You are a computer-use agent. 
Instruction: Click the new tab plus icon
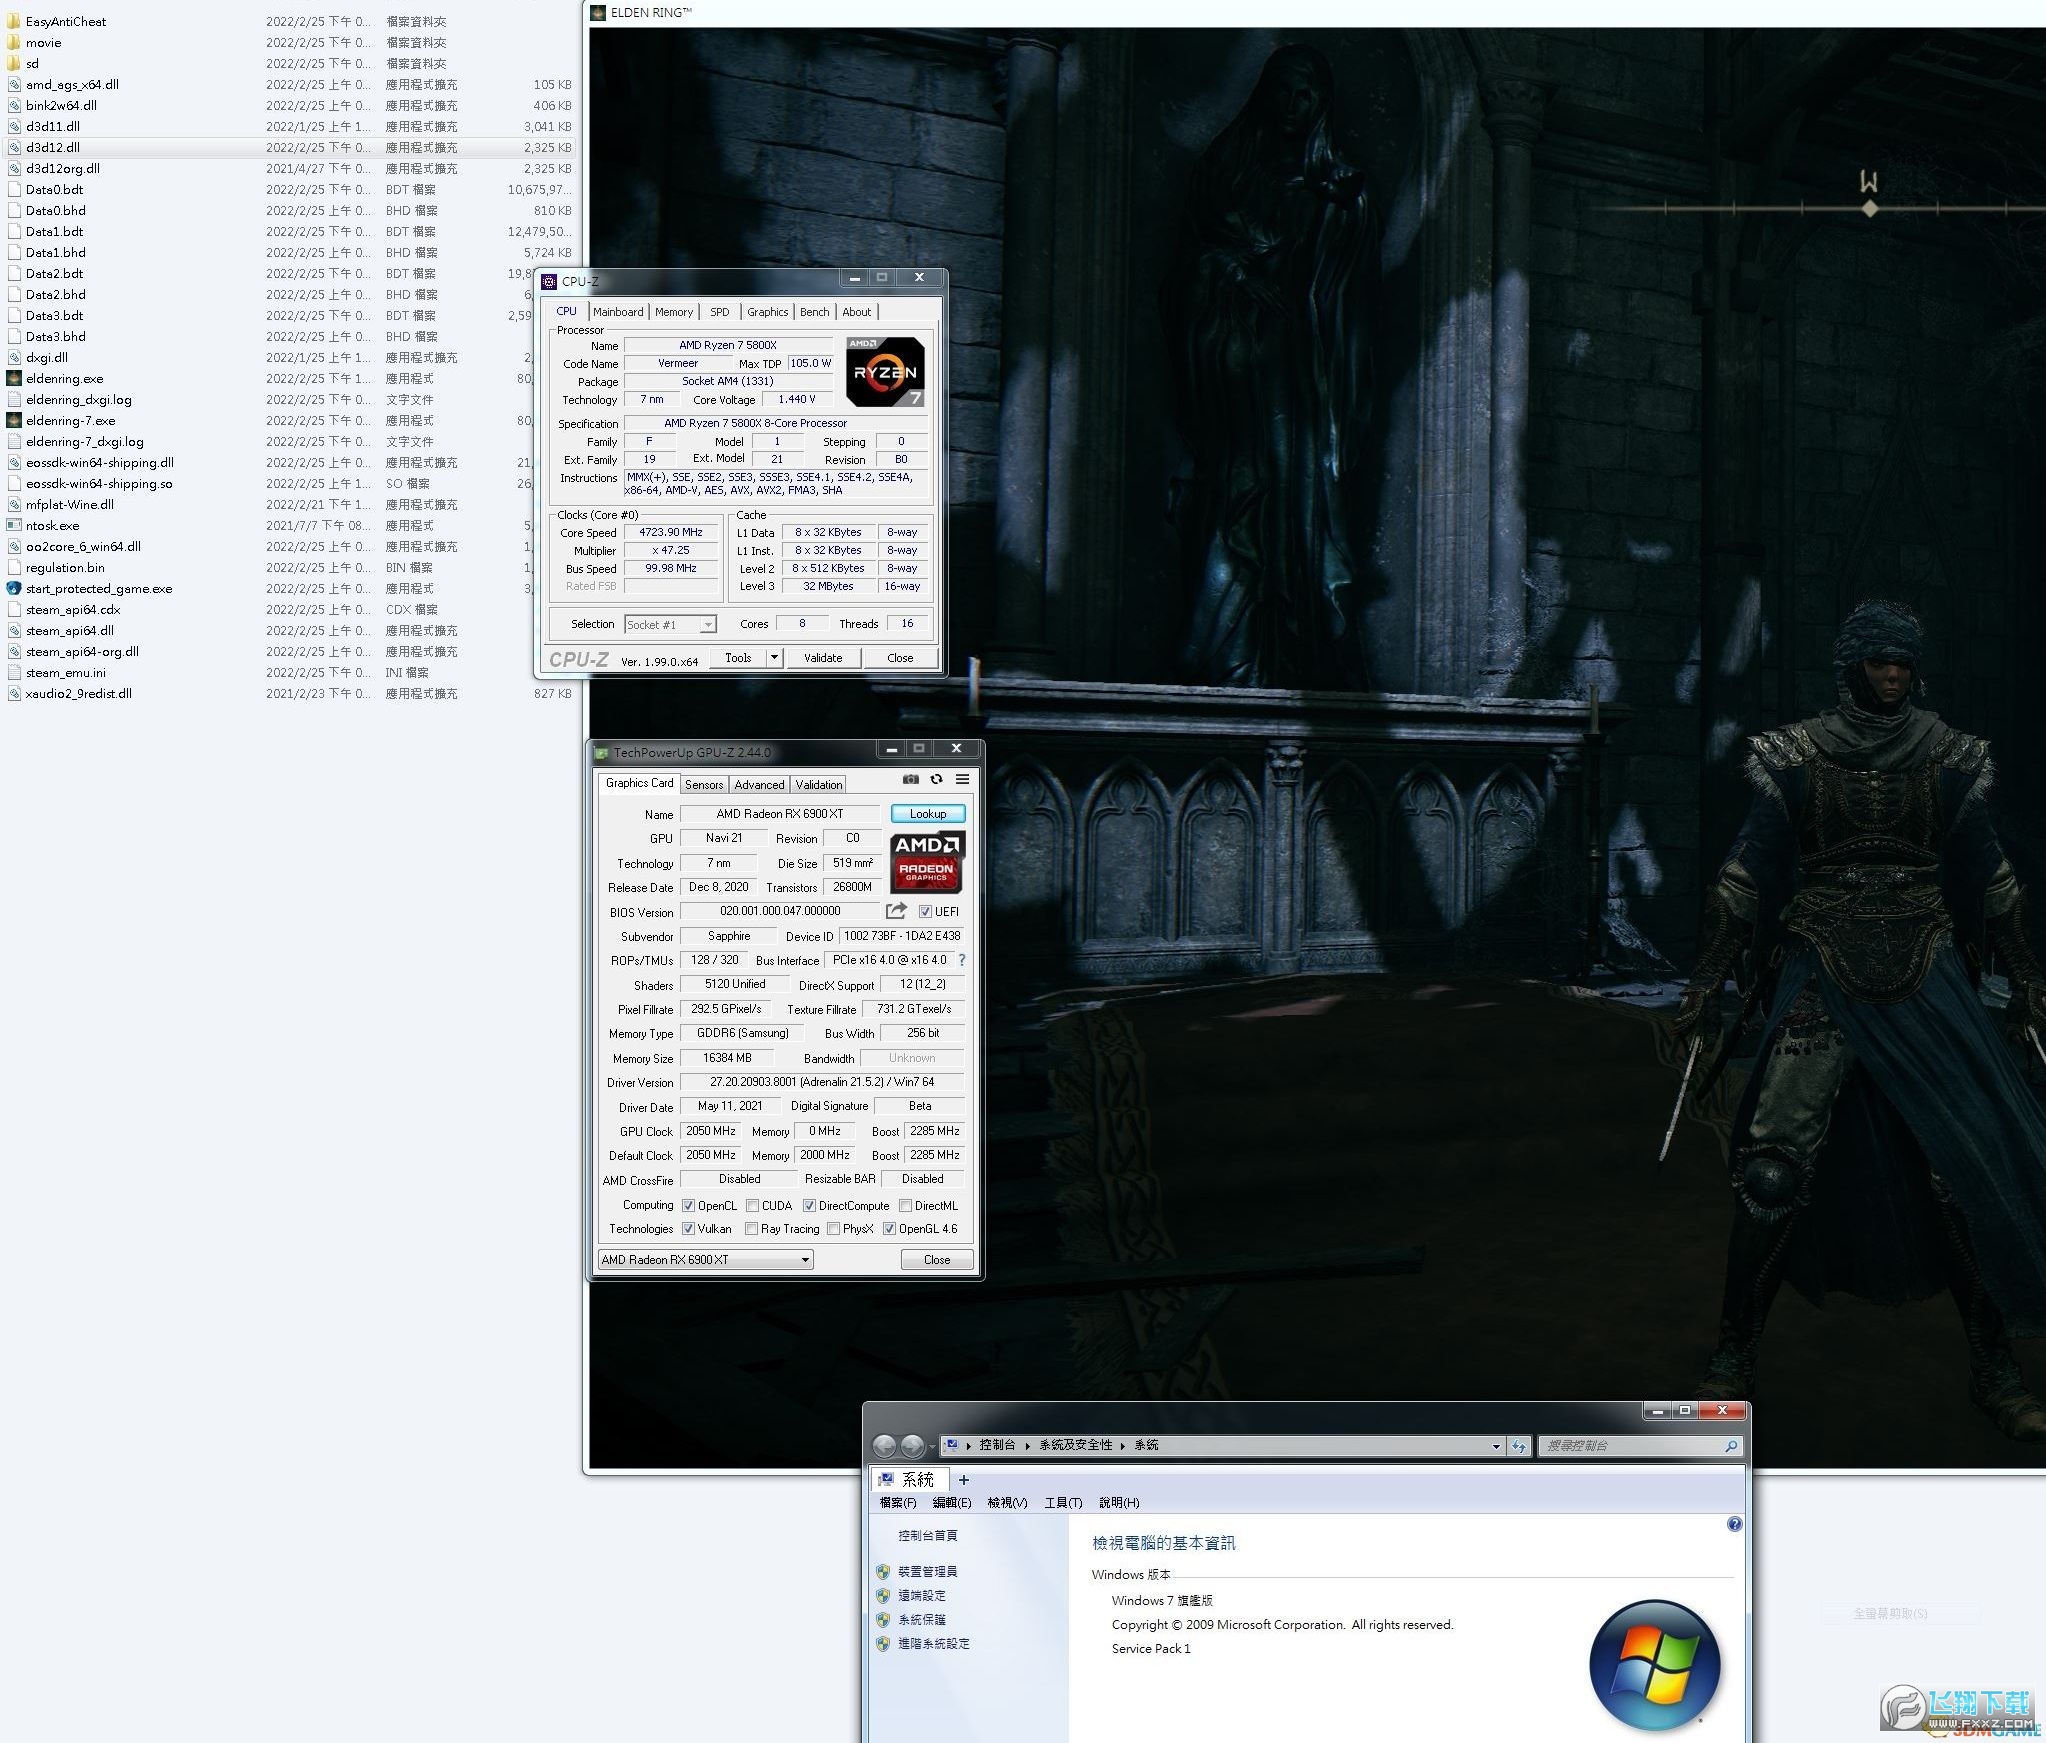click(x=964, y=1480)
